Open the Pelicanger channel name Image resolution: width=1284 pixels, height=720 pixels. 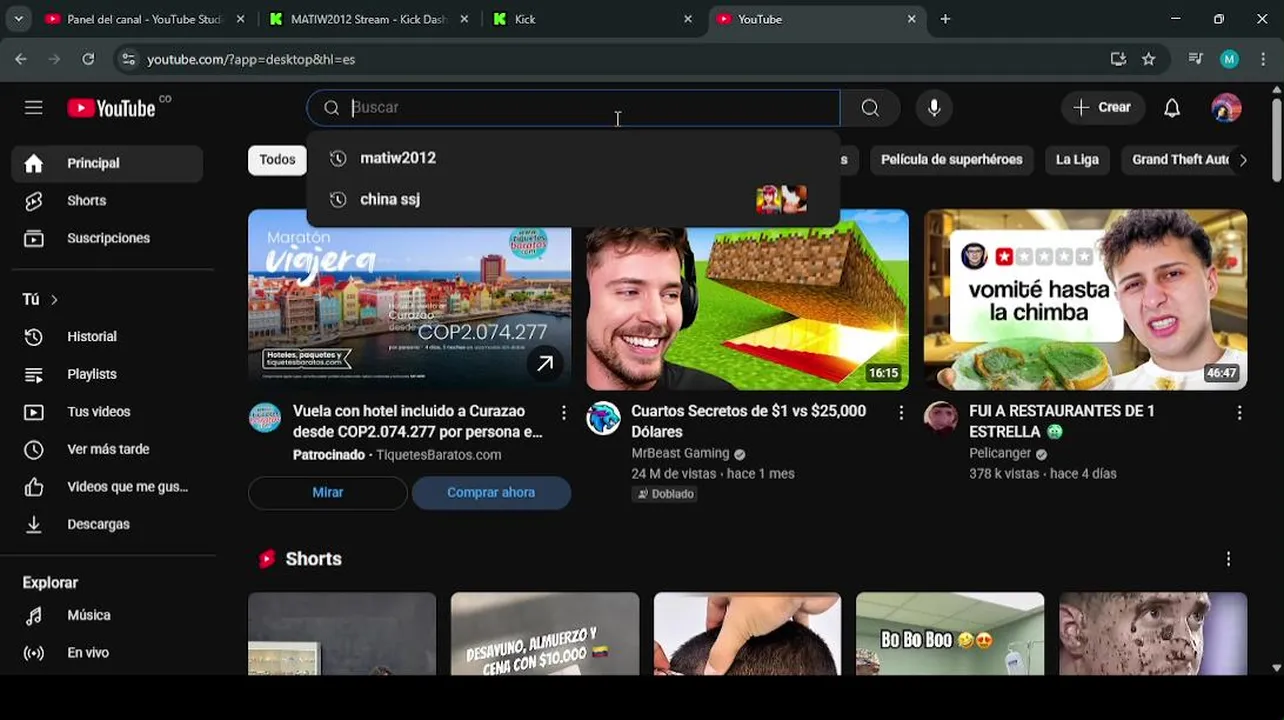click(x=1000, y=454)
